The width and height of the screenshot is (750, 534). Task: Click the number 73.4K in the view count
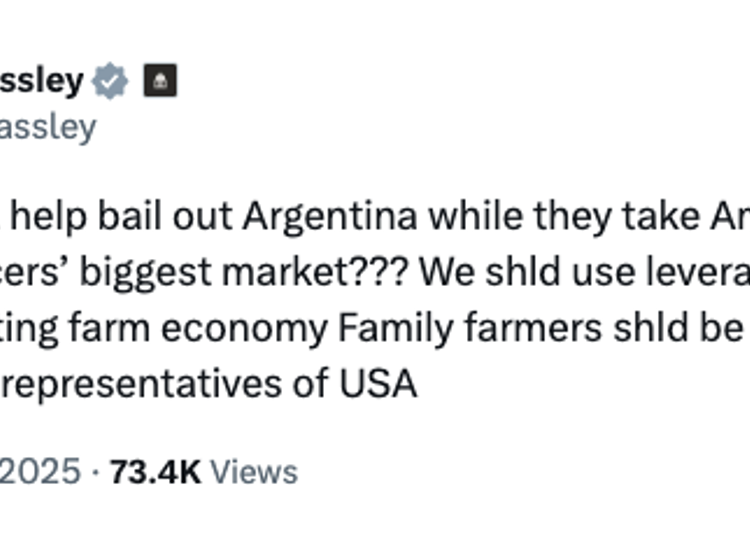[x=155, y=471]
